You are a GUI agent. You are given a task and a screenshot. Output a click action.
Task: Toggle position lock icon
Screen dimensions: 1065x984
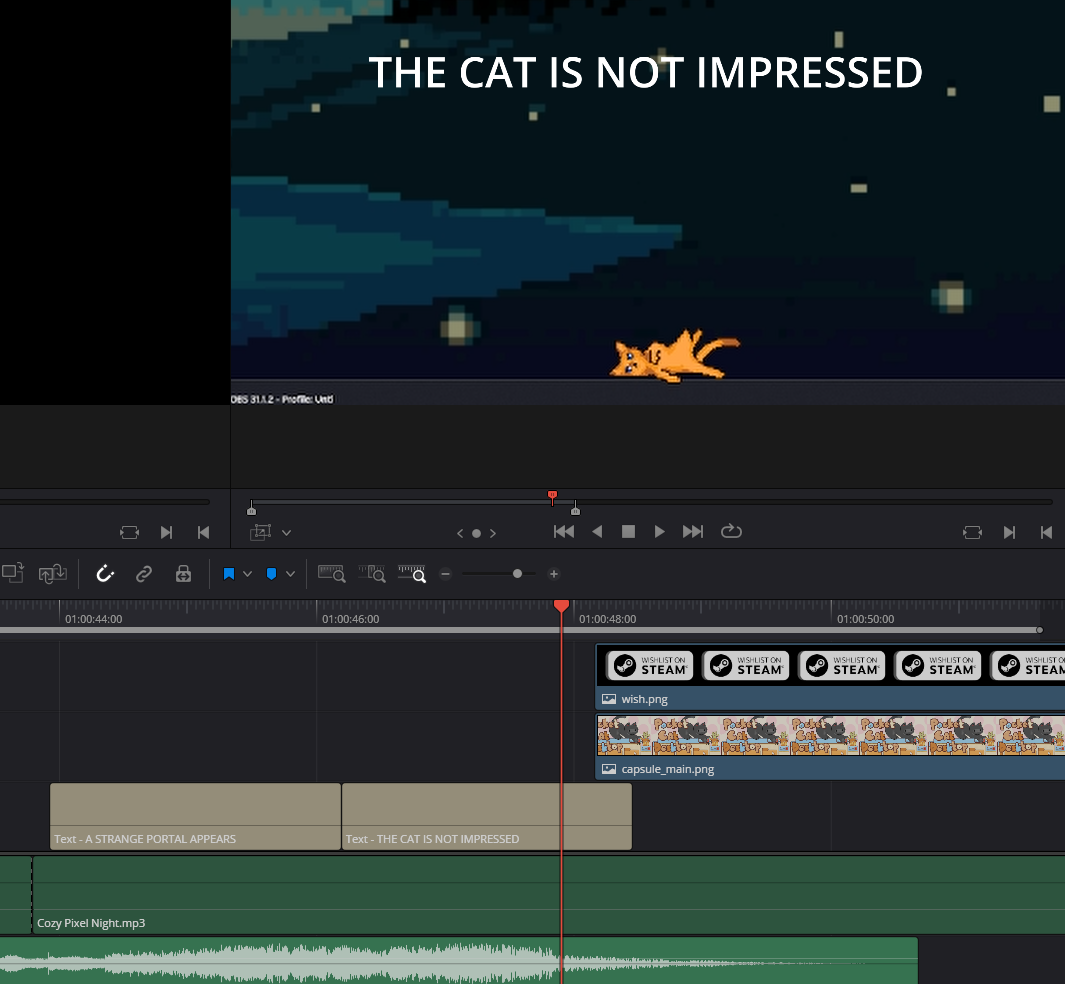click(x=183, y=574)
